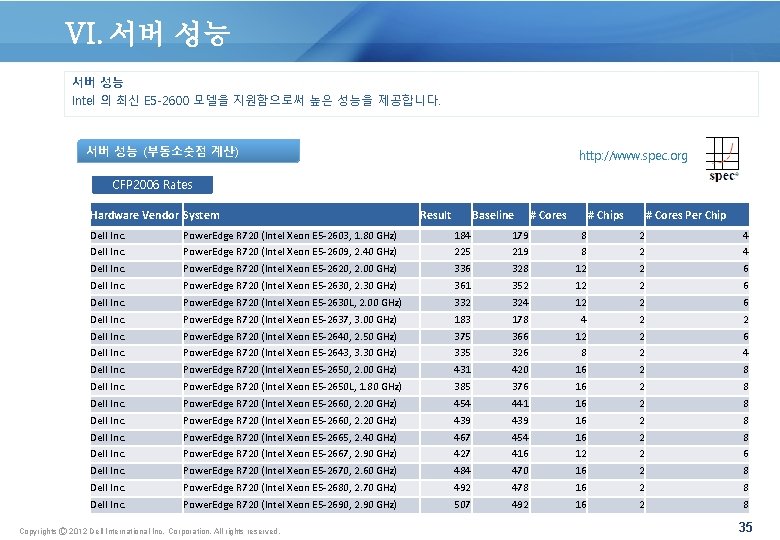
Task: Select the # Chips column header
Action: point(615,215)
